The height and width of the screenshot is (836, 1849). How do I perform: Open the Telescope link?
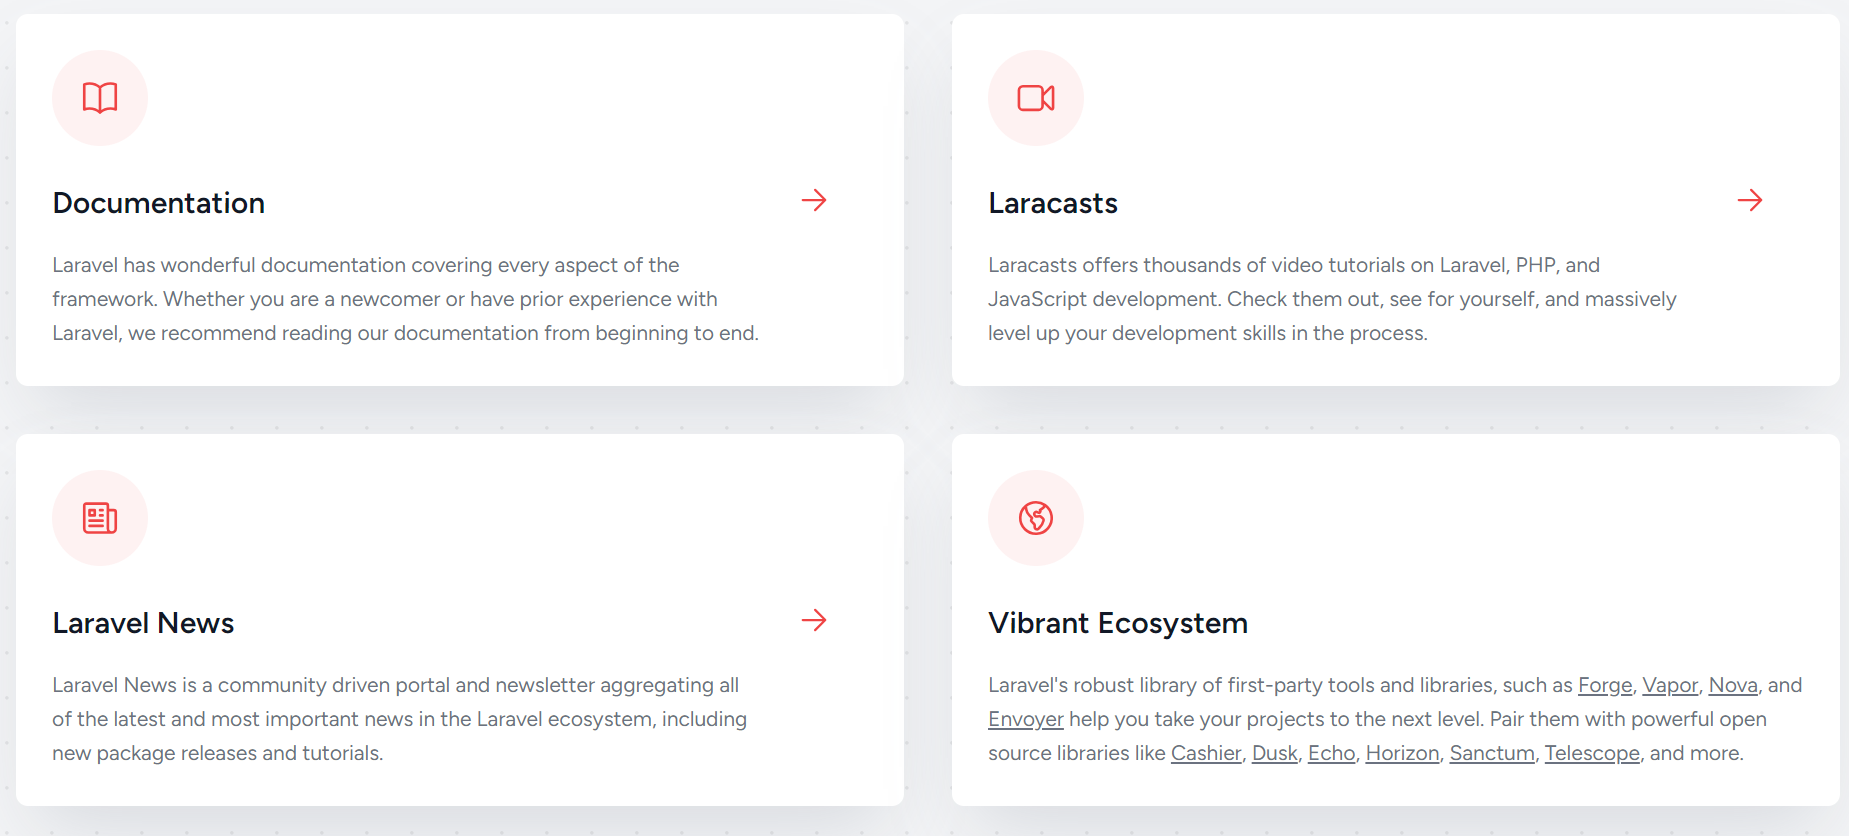1591,752
